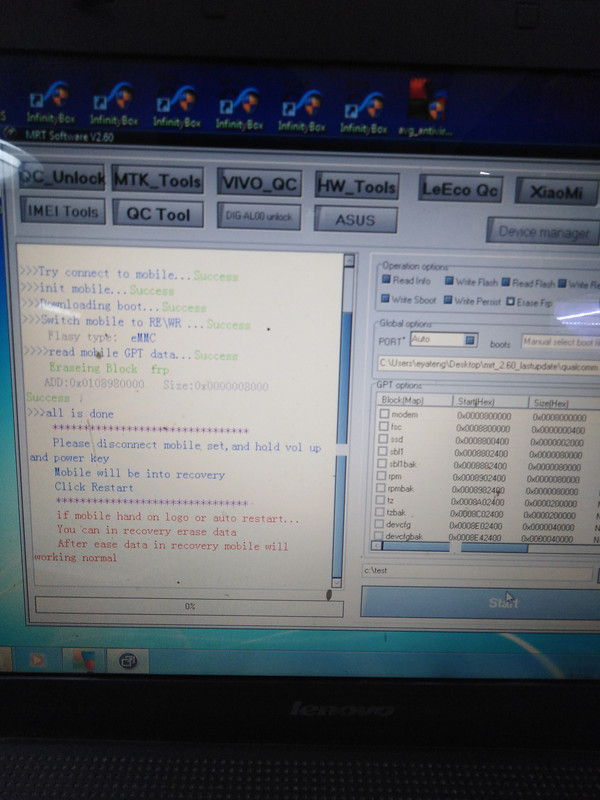Viewport: 600px width, 800px height.
Task: Toggle the Read Flash checkbox
Action: point(506,282)
